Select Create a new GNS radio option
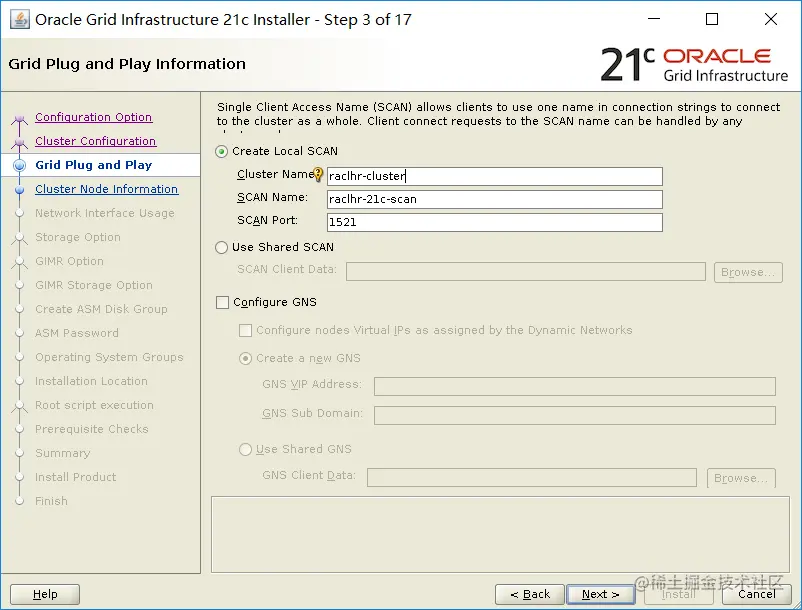Screen dimensions: 802x610 coord(246,358)
